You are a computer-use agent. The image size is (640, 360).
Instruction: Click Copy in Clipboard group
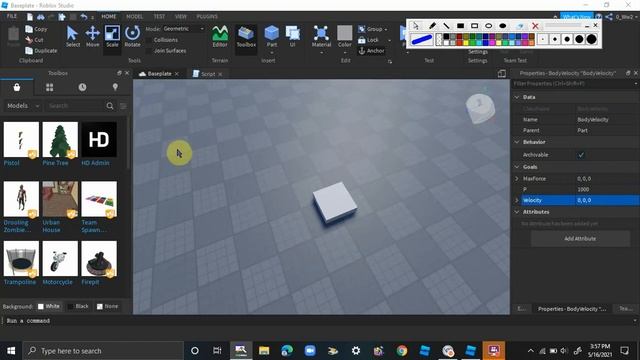pyautogui.click(x=36, y=29)
